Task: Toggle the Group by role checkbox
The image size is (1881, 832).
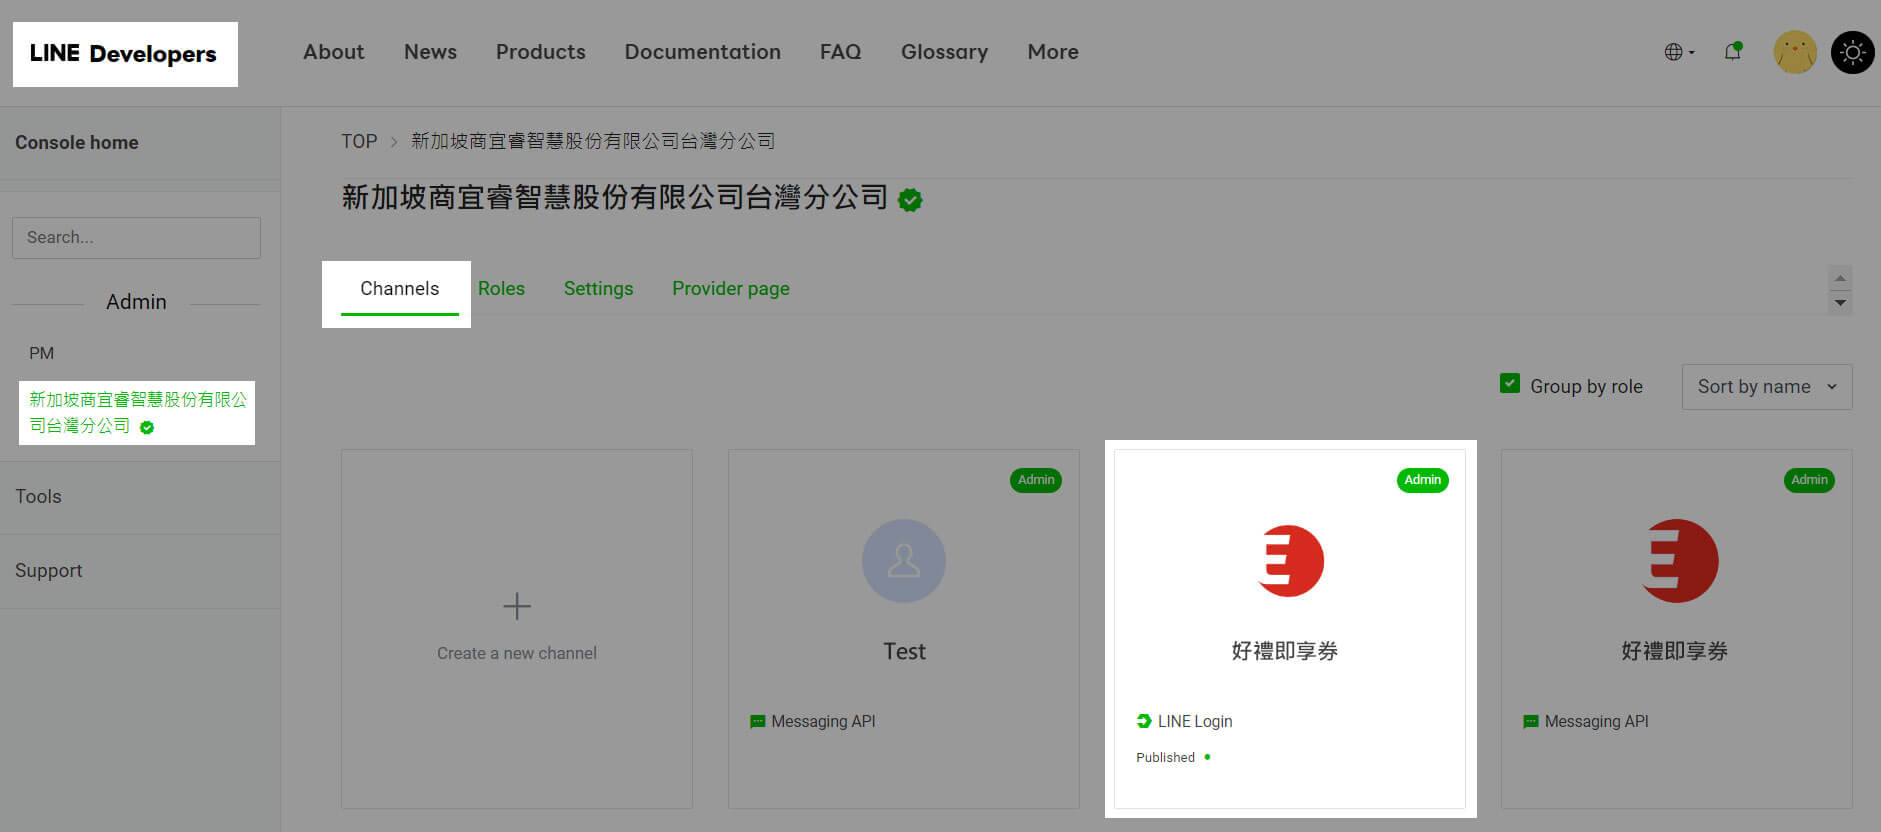Action: [1510, 383]
